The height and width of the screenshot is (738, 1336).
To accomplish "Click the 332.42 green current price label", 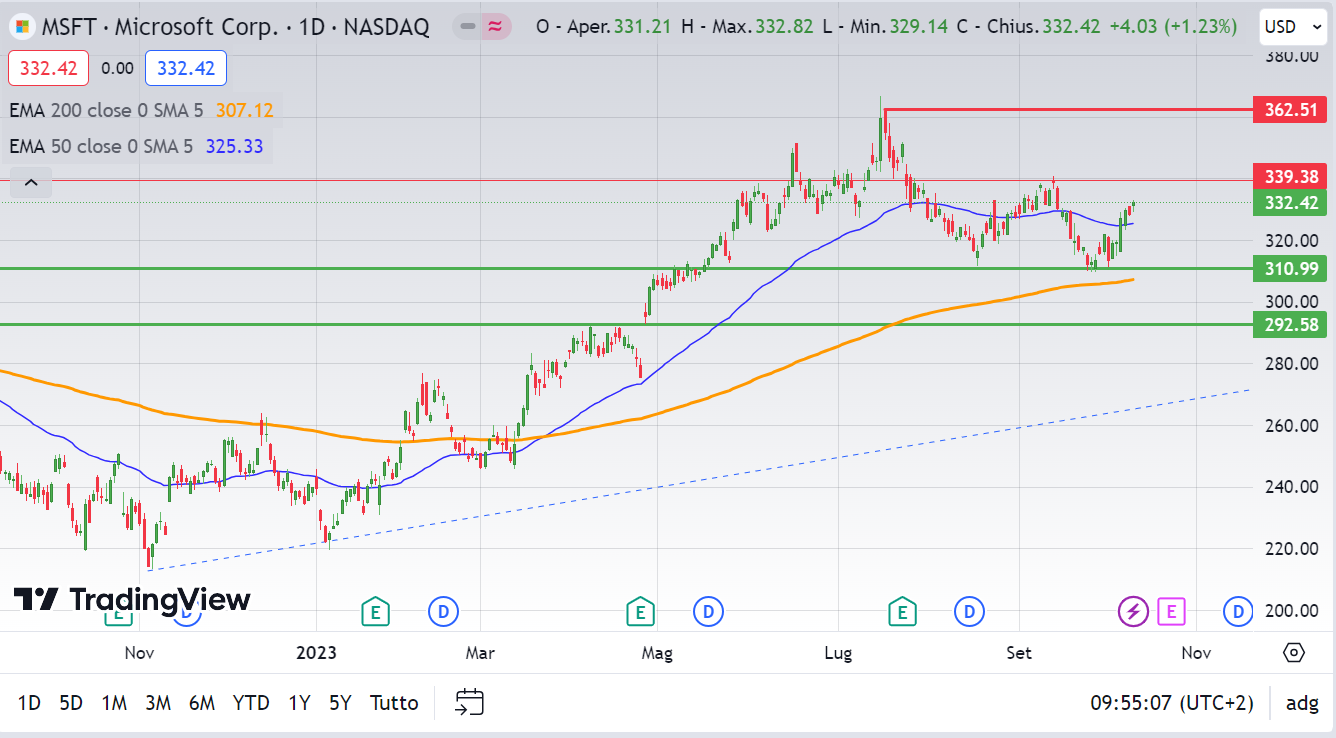I will click(1291, 203).
